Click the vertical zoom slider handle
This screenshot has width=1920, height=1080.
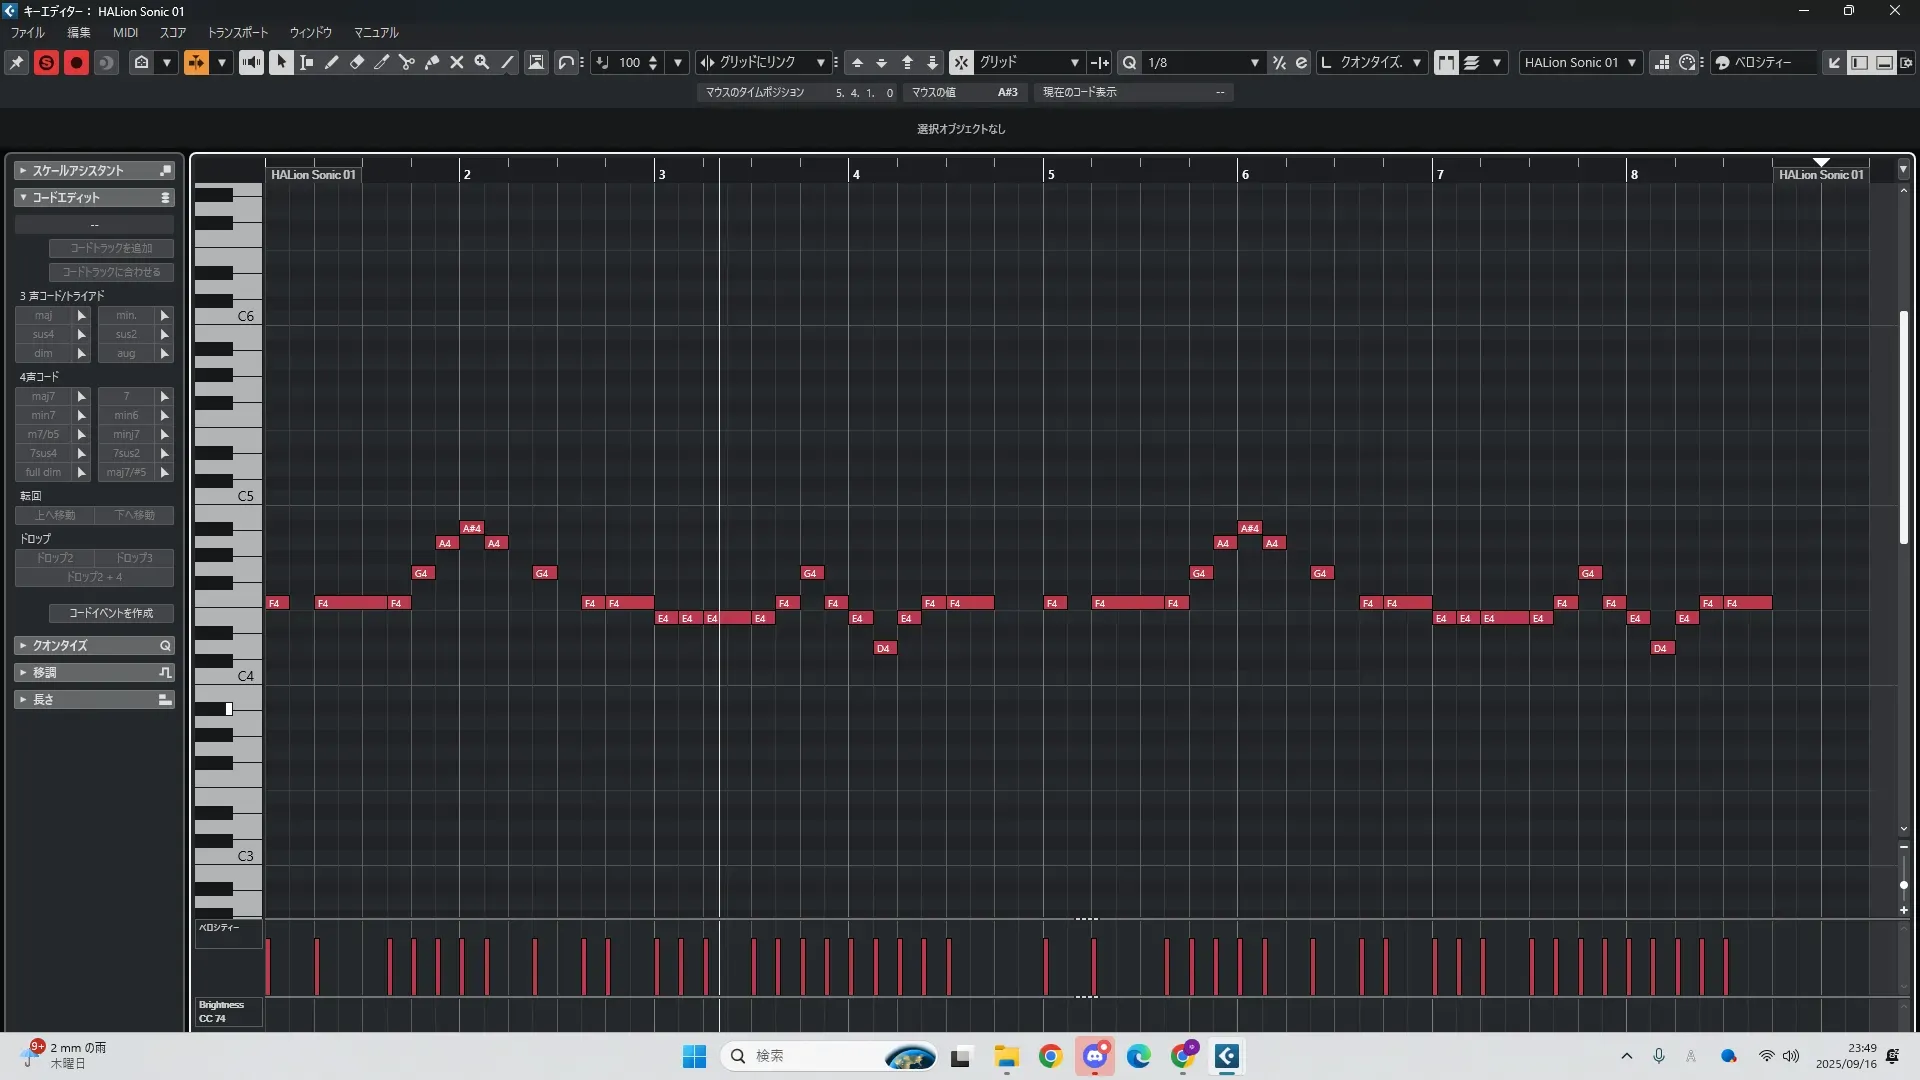pos(1903,885)
